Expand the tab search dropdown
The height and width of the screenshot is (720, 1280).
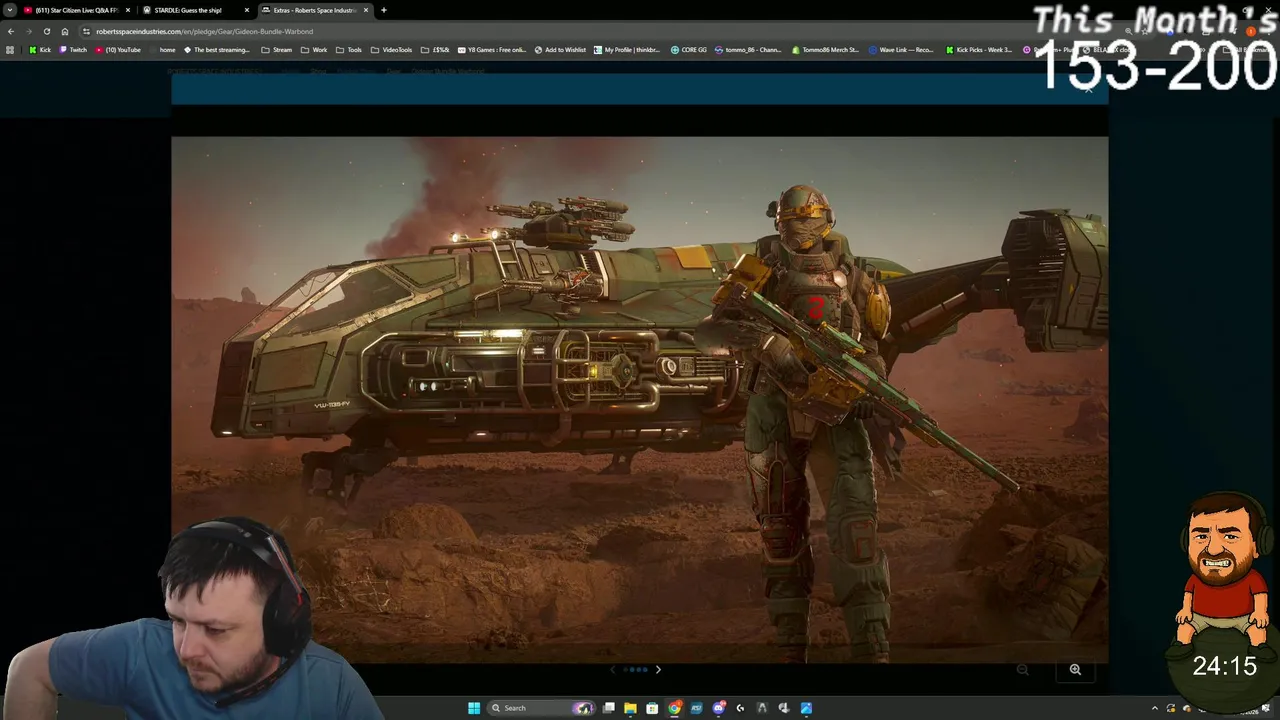[x=9, y=10]
